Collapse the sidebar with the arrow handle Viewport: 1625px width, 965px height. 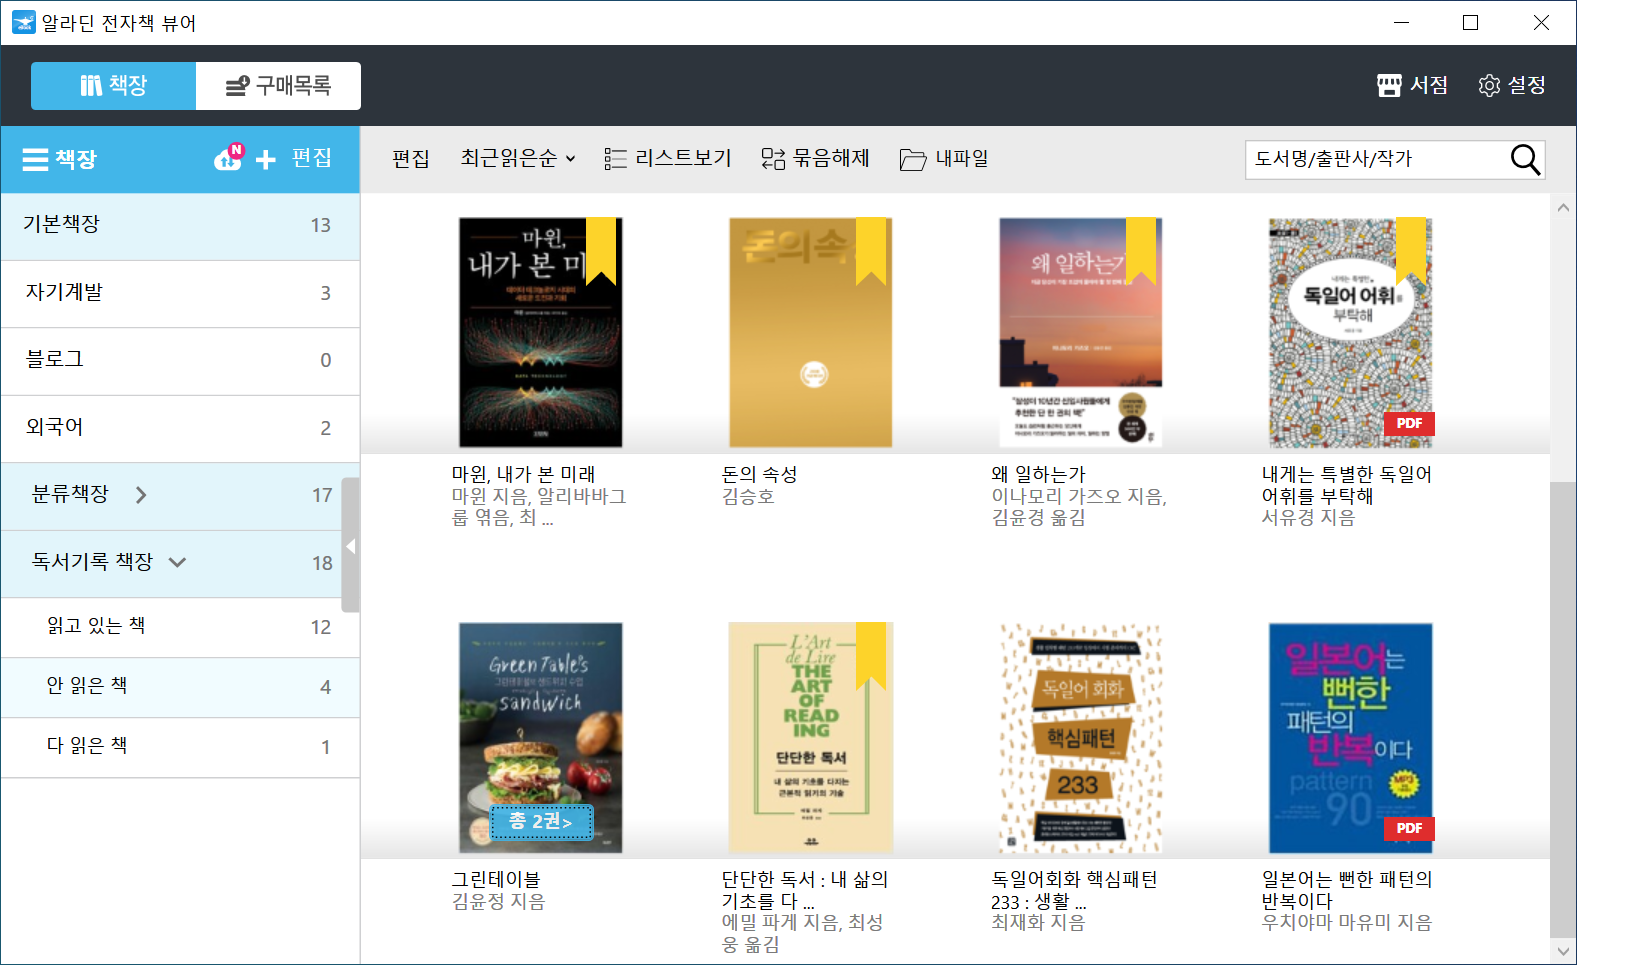[350, 546]
